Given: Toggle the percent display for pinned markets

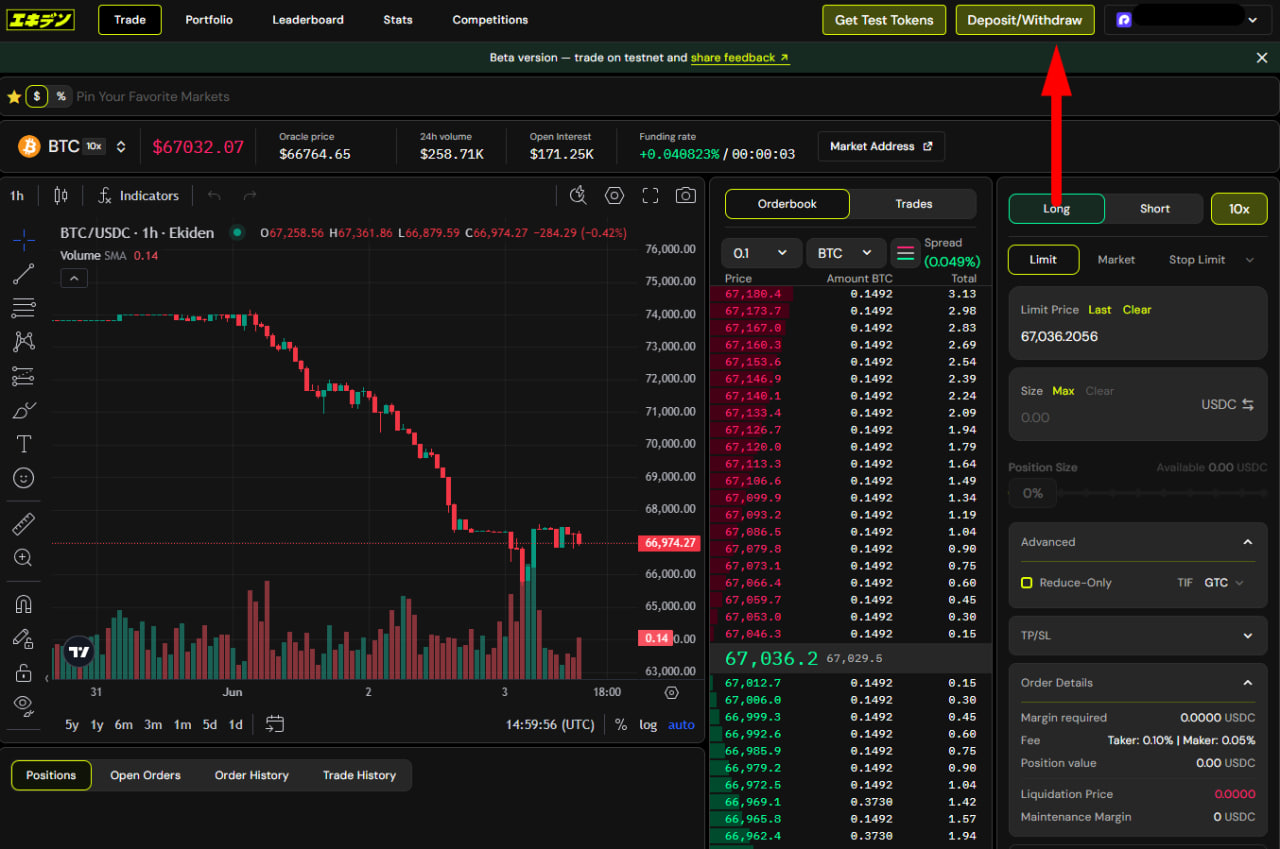Looking at the screenshot, I should click(x=61, y=97).
